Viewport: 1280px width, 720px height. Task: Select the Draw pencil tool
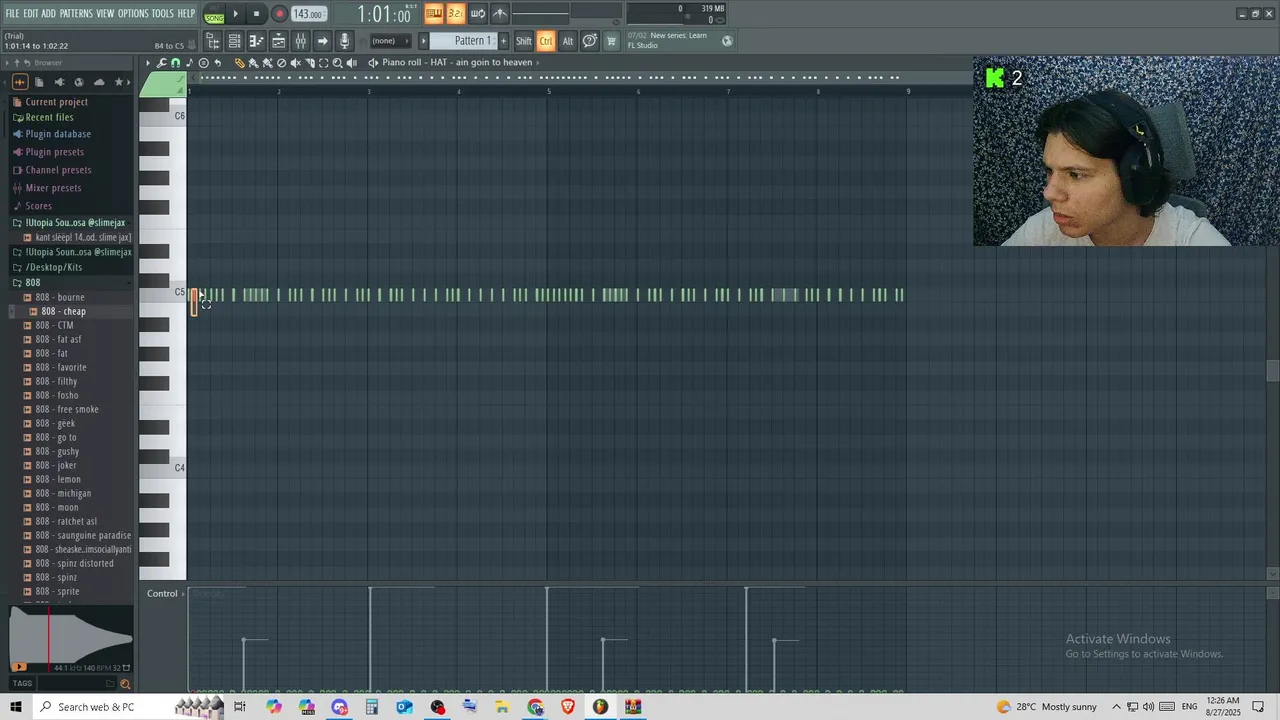tap(239, 62)
